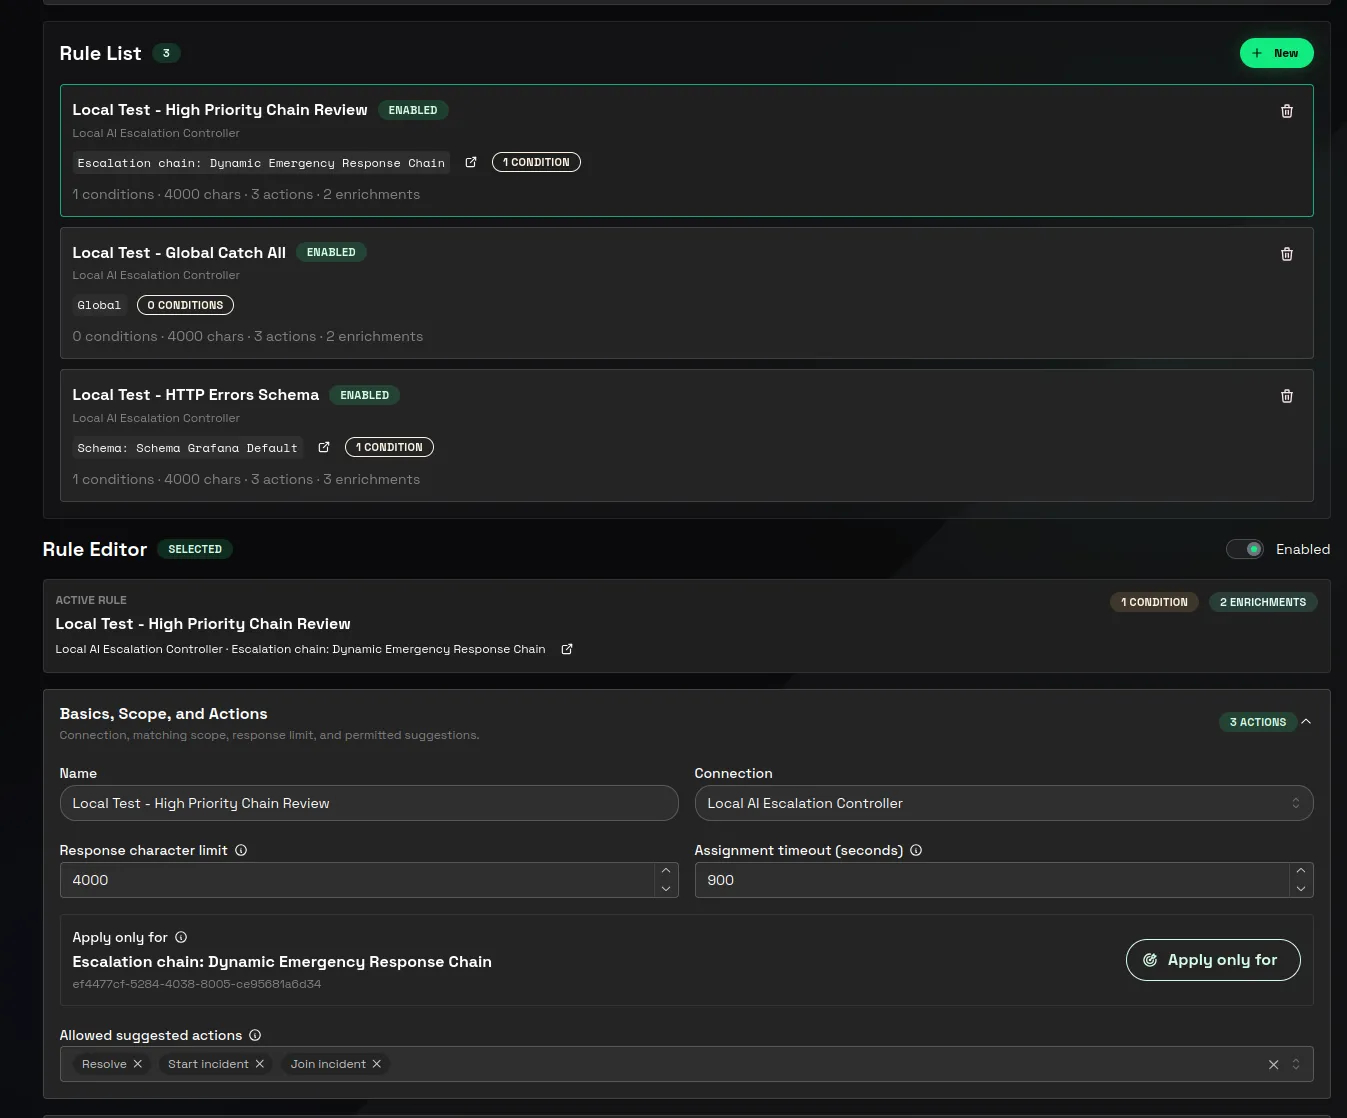Click ENABLED badge on HTTP Errors Schema rule
1347x1118 pixels.
tap(365, 395)
